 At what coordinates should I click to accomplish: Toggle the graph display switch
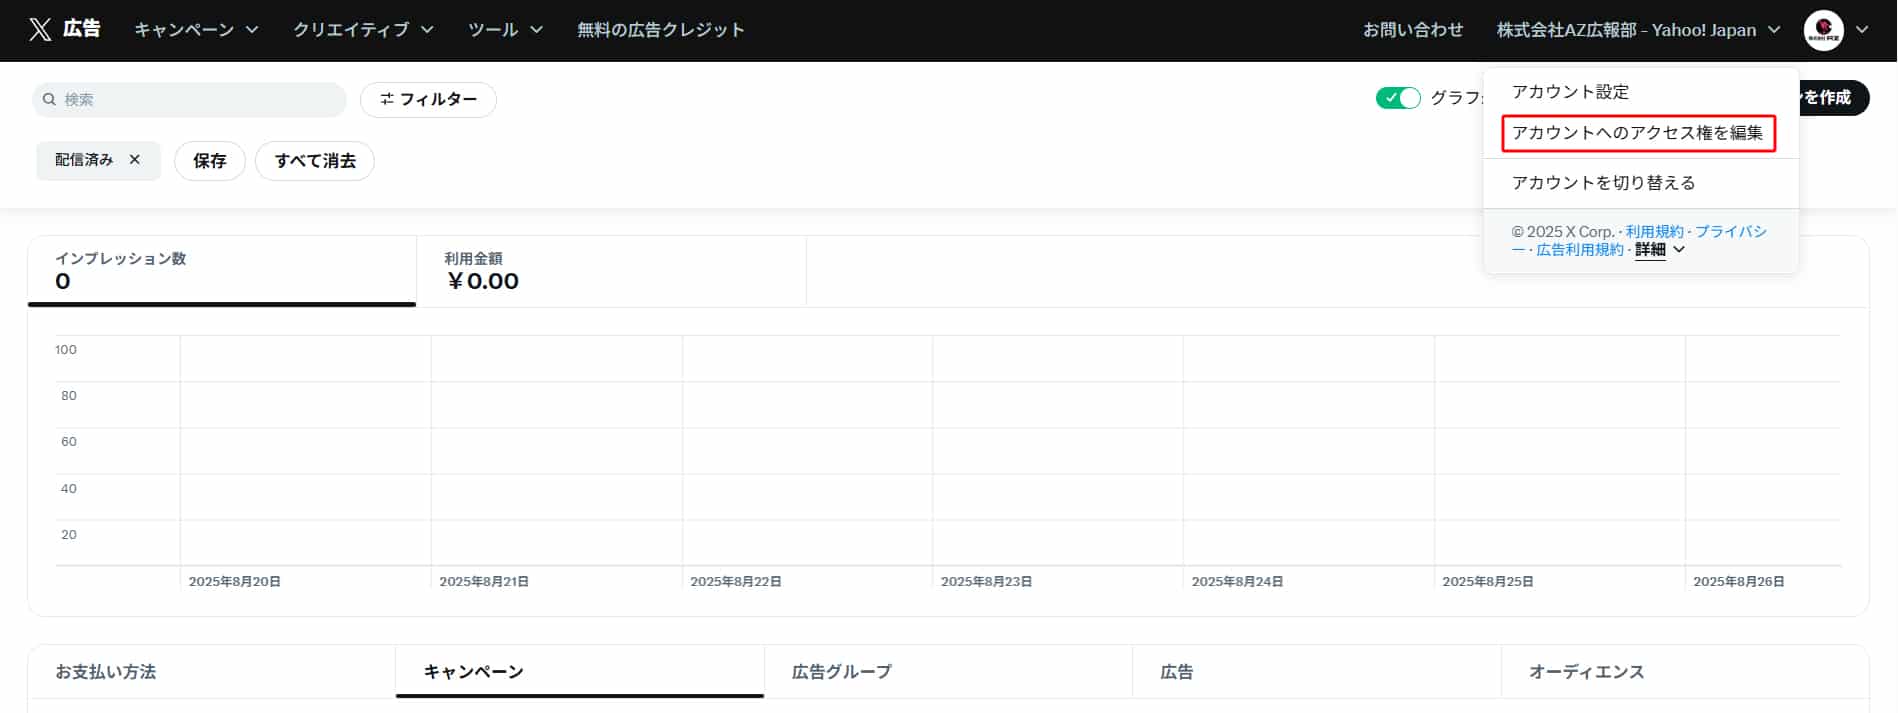[x=1397, y=98]
